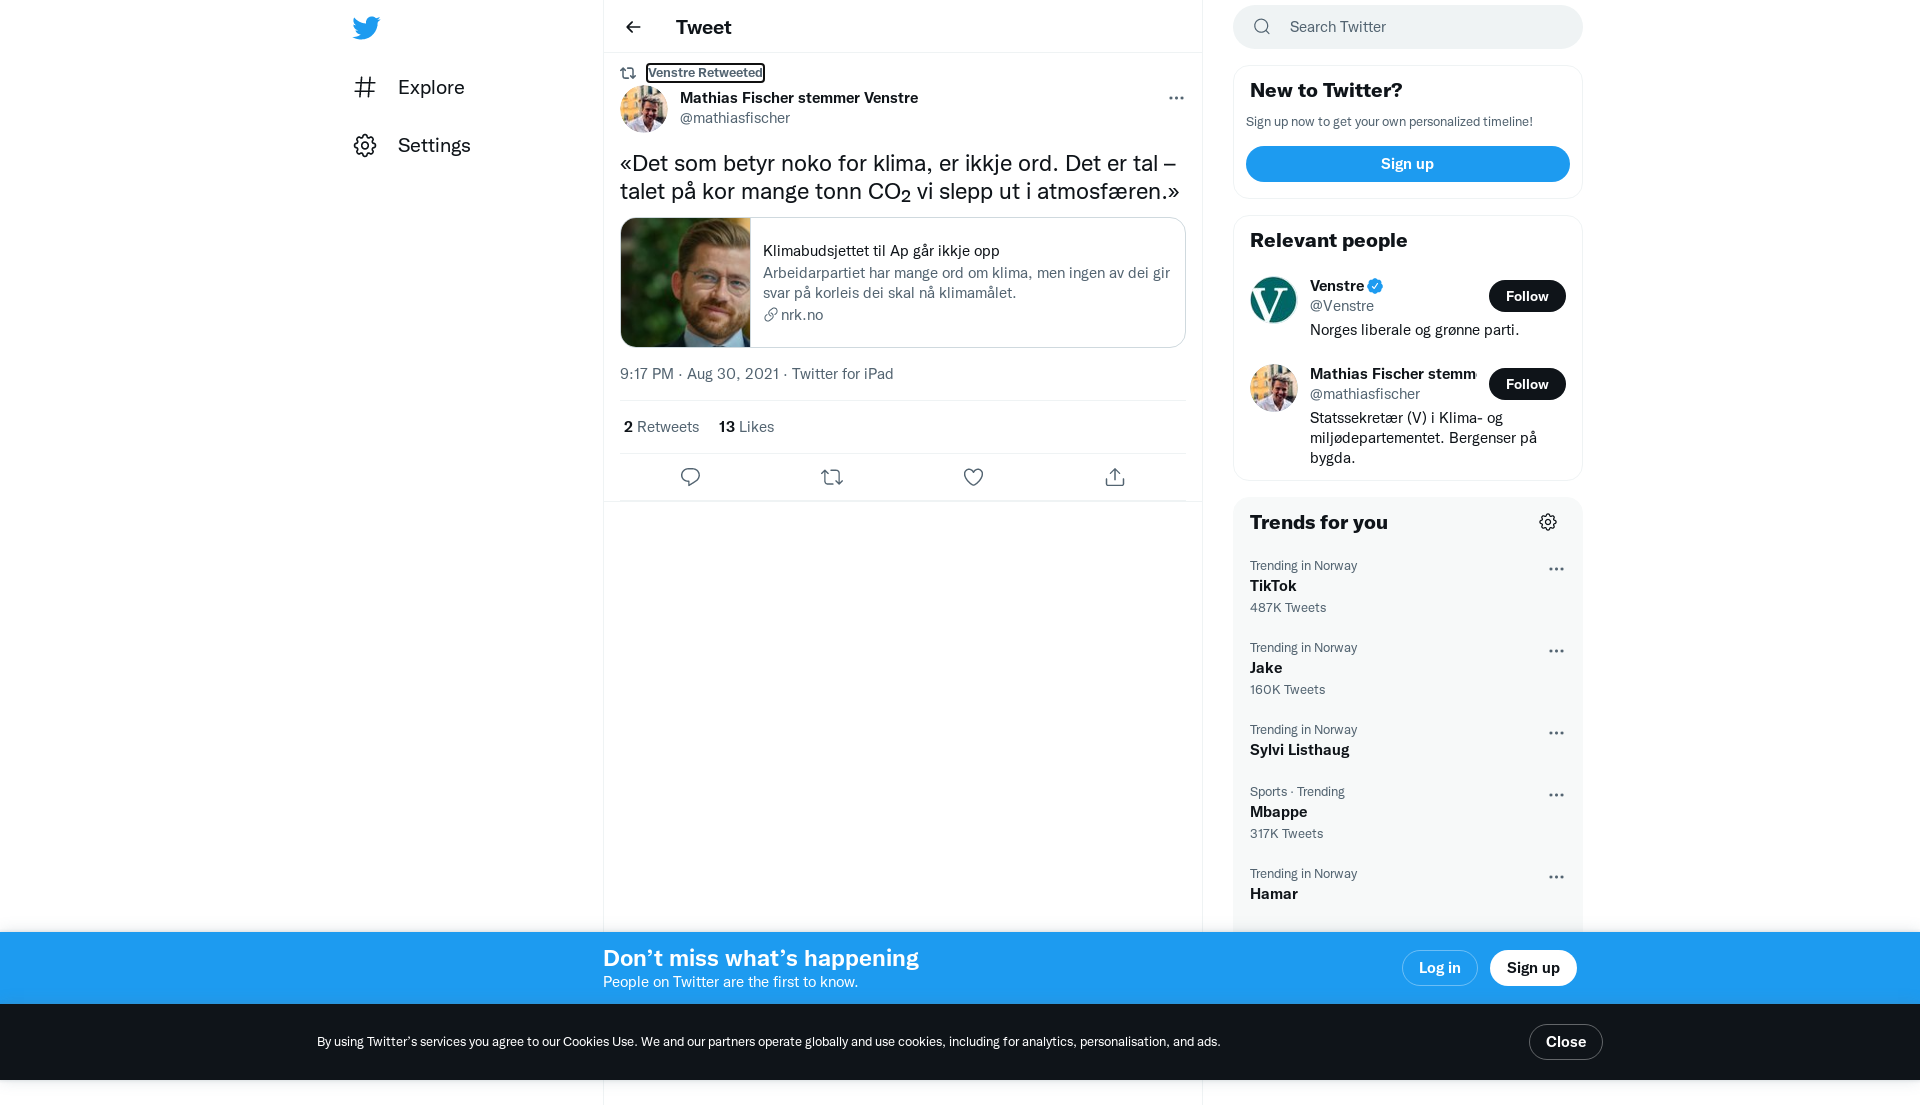The height and width of the screenshot is (1105, 1920).
Task: Retweet using the retweet icon below the tweet
Action: pos(832,477)
